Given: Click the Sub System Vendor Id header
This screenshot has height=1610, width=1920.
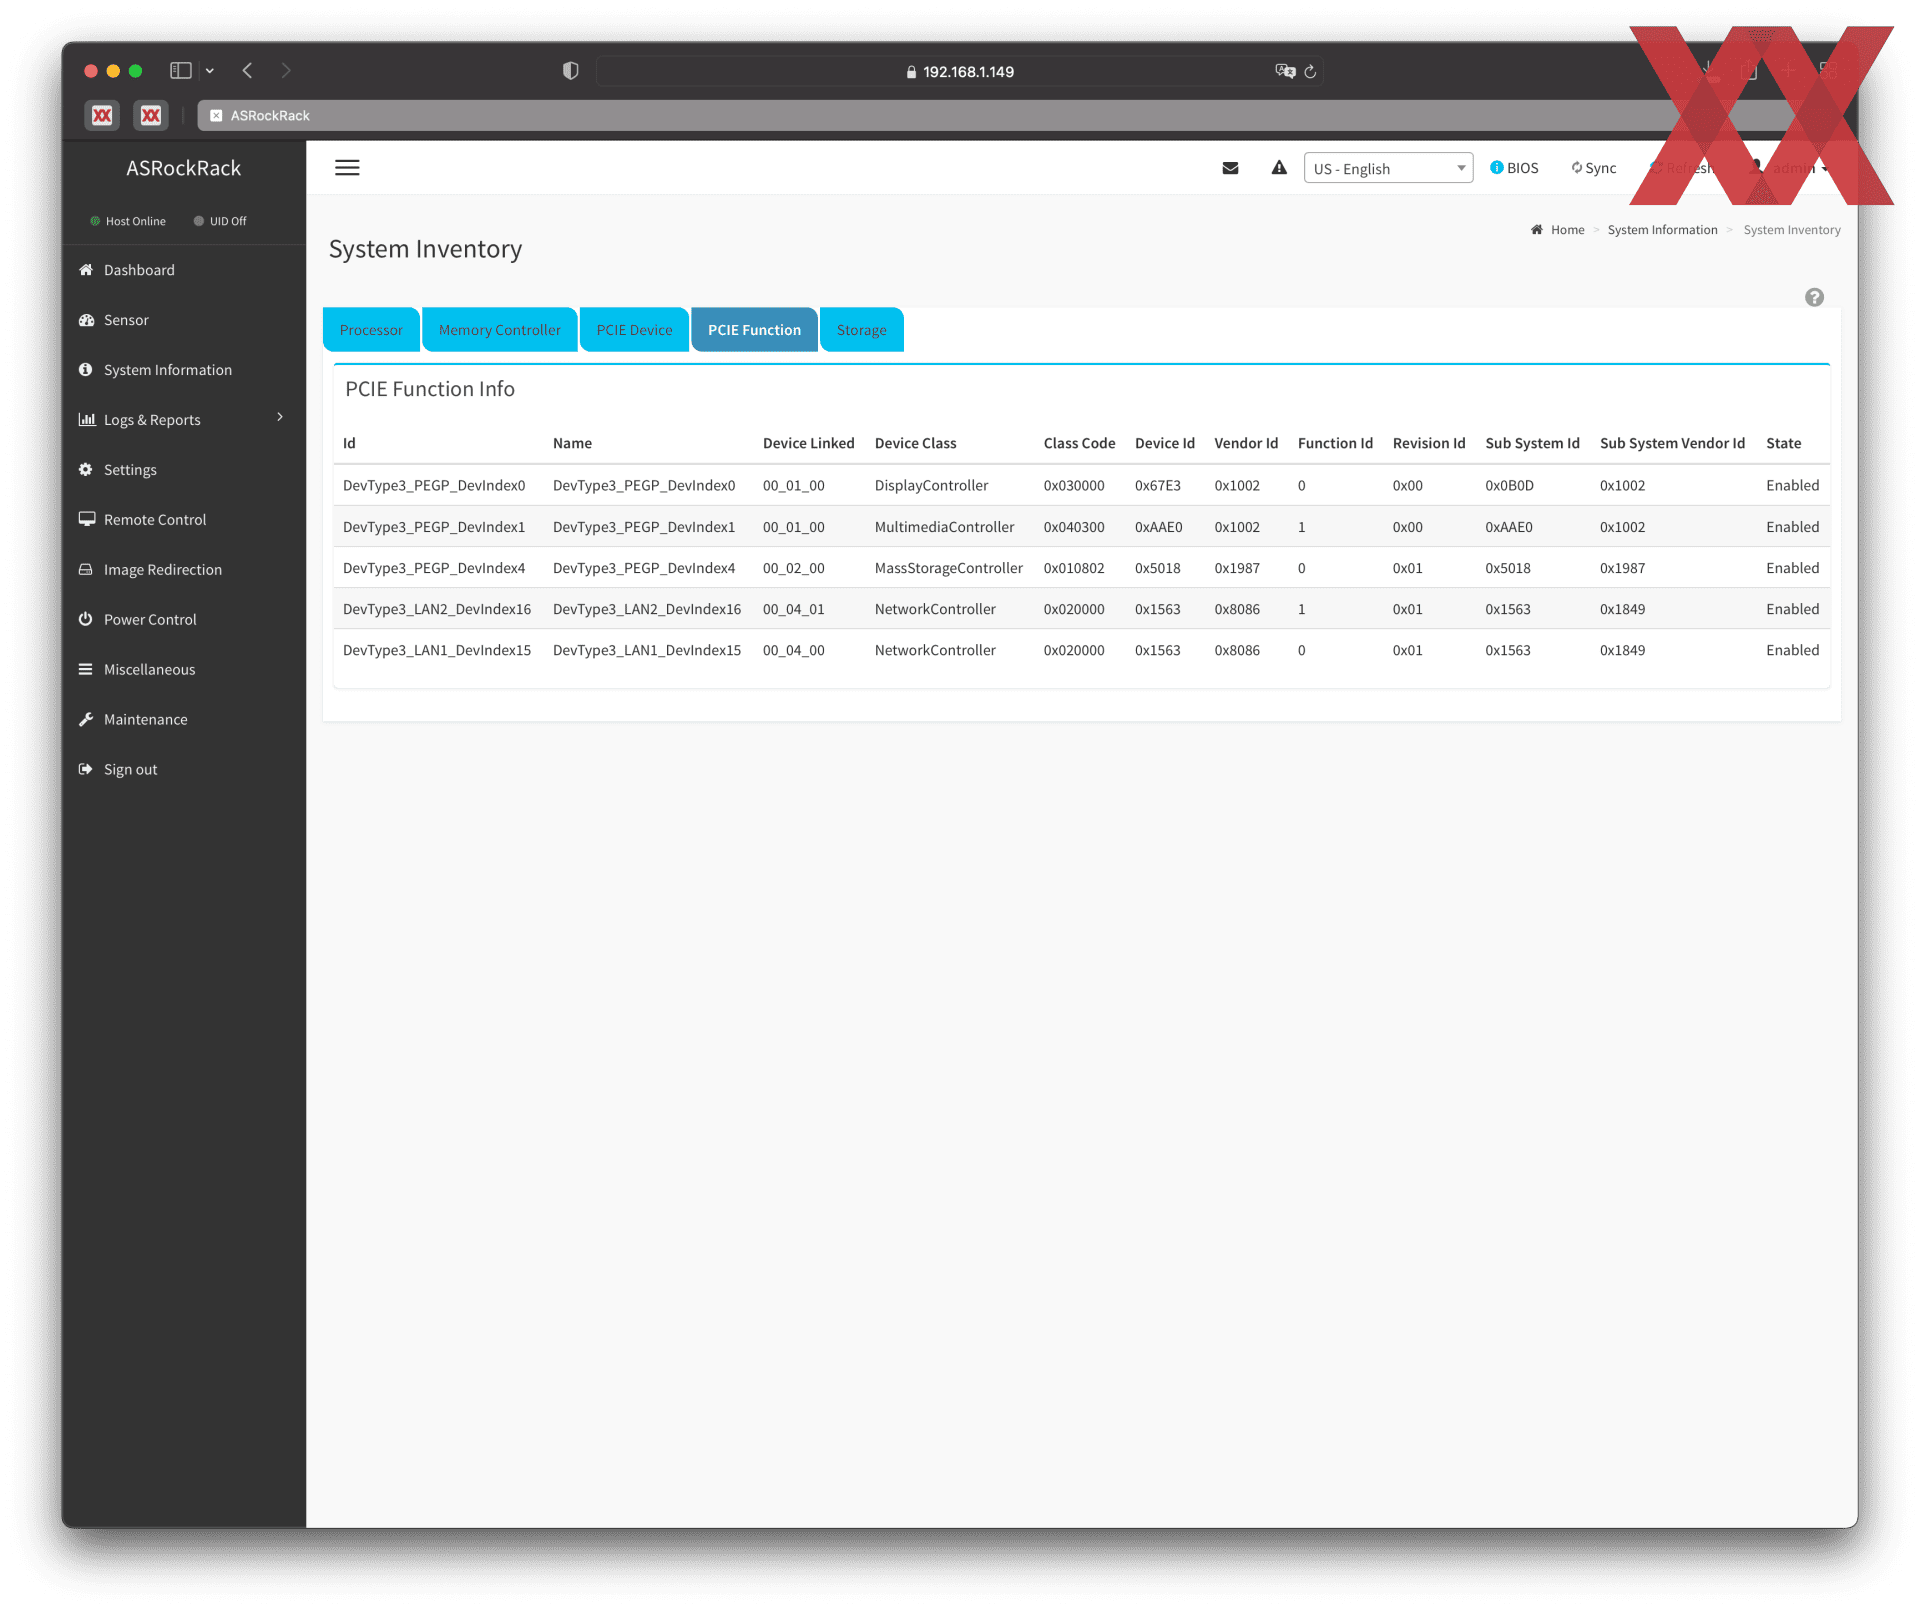Looking at the screenshot, I should click(1672, 443).
